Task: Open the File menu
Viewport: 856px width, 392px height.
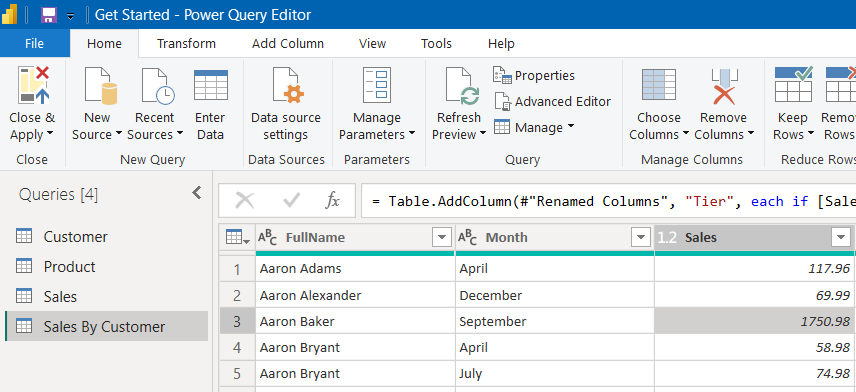Action: 34,44
